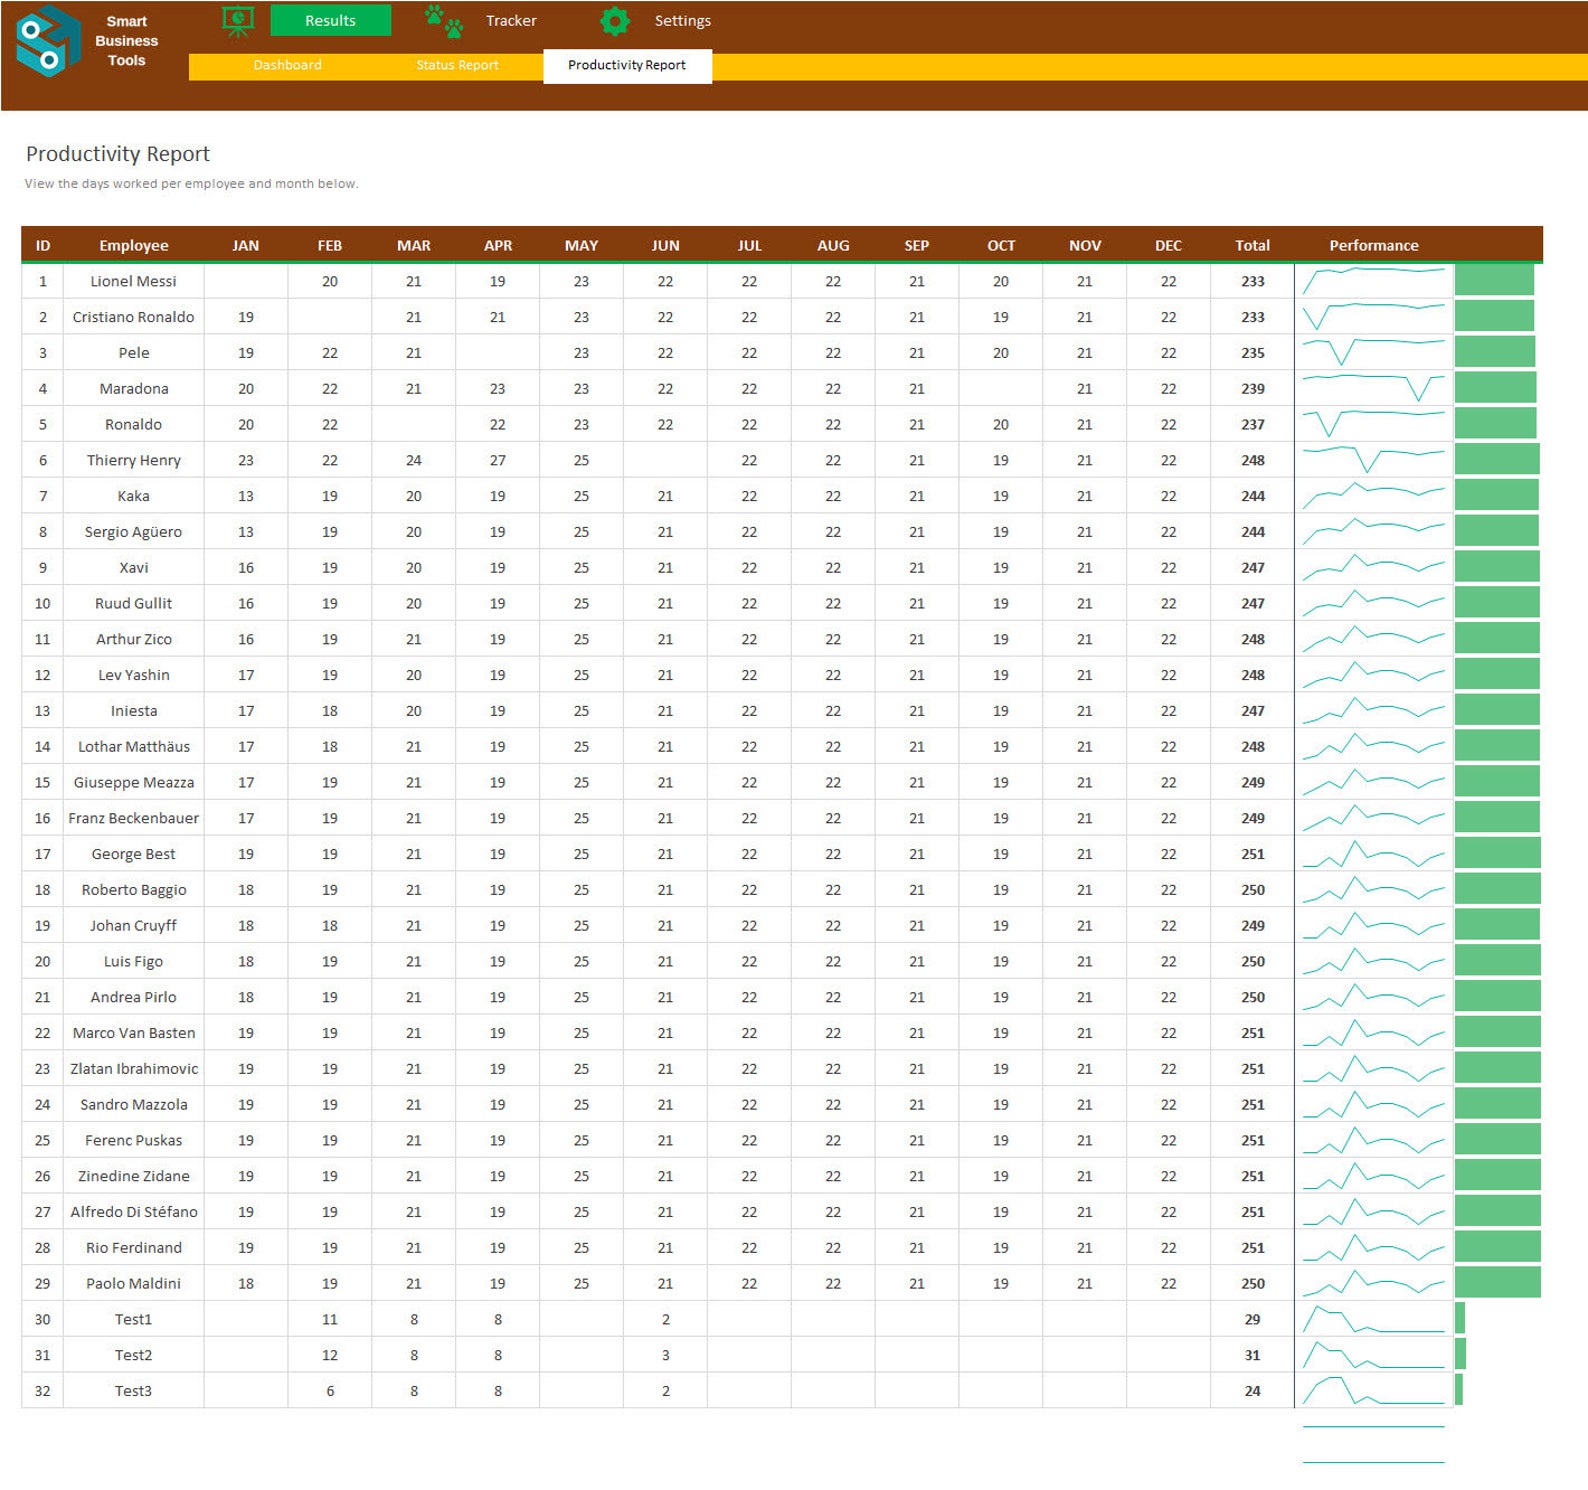
Task: Open the Results section
Action: (330, 21)
